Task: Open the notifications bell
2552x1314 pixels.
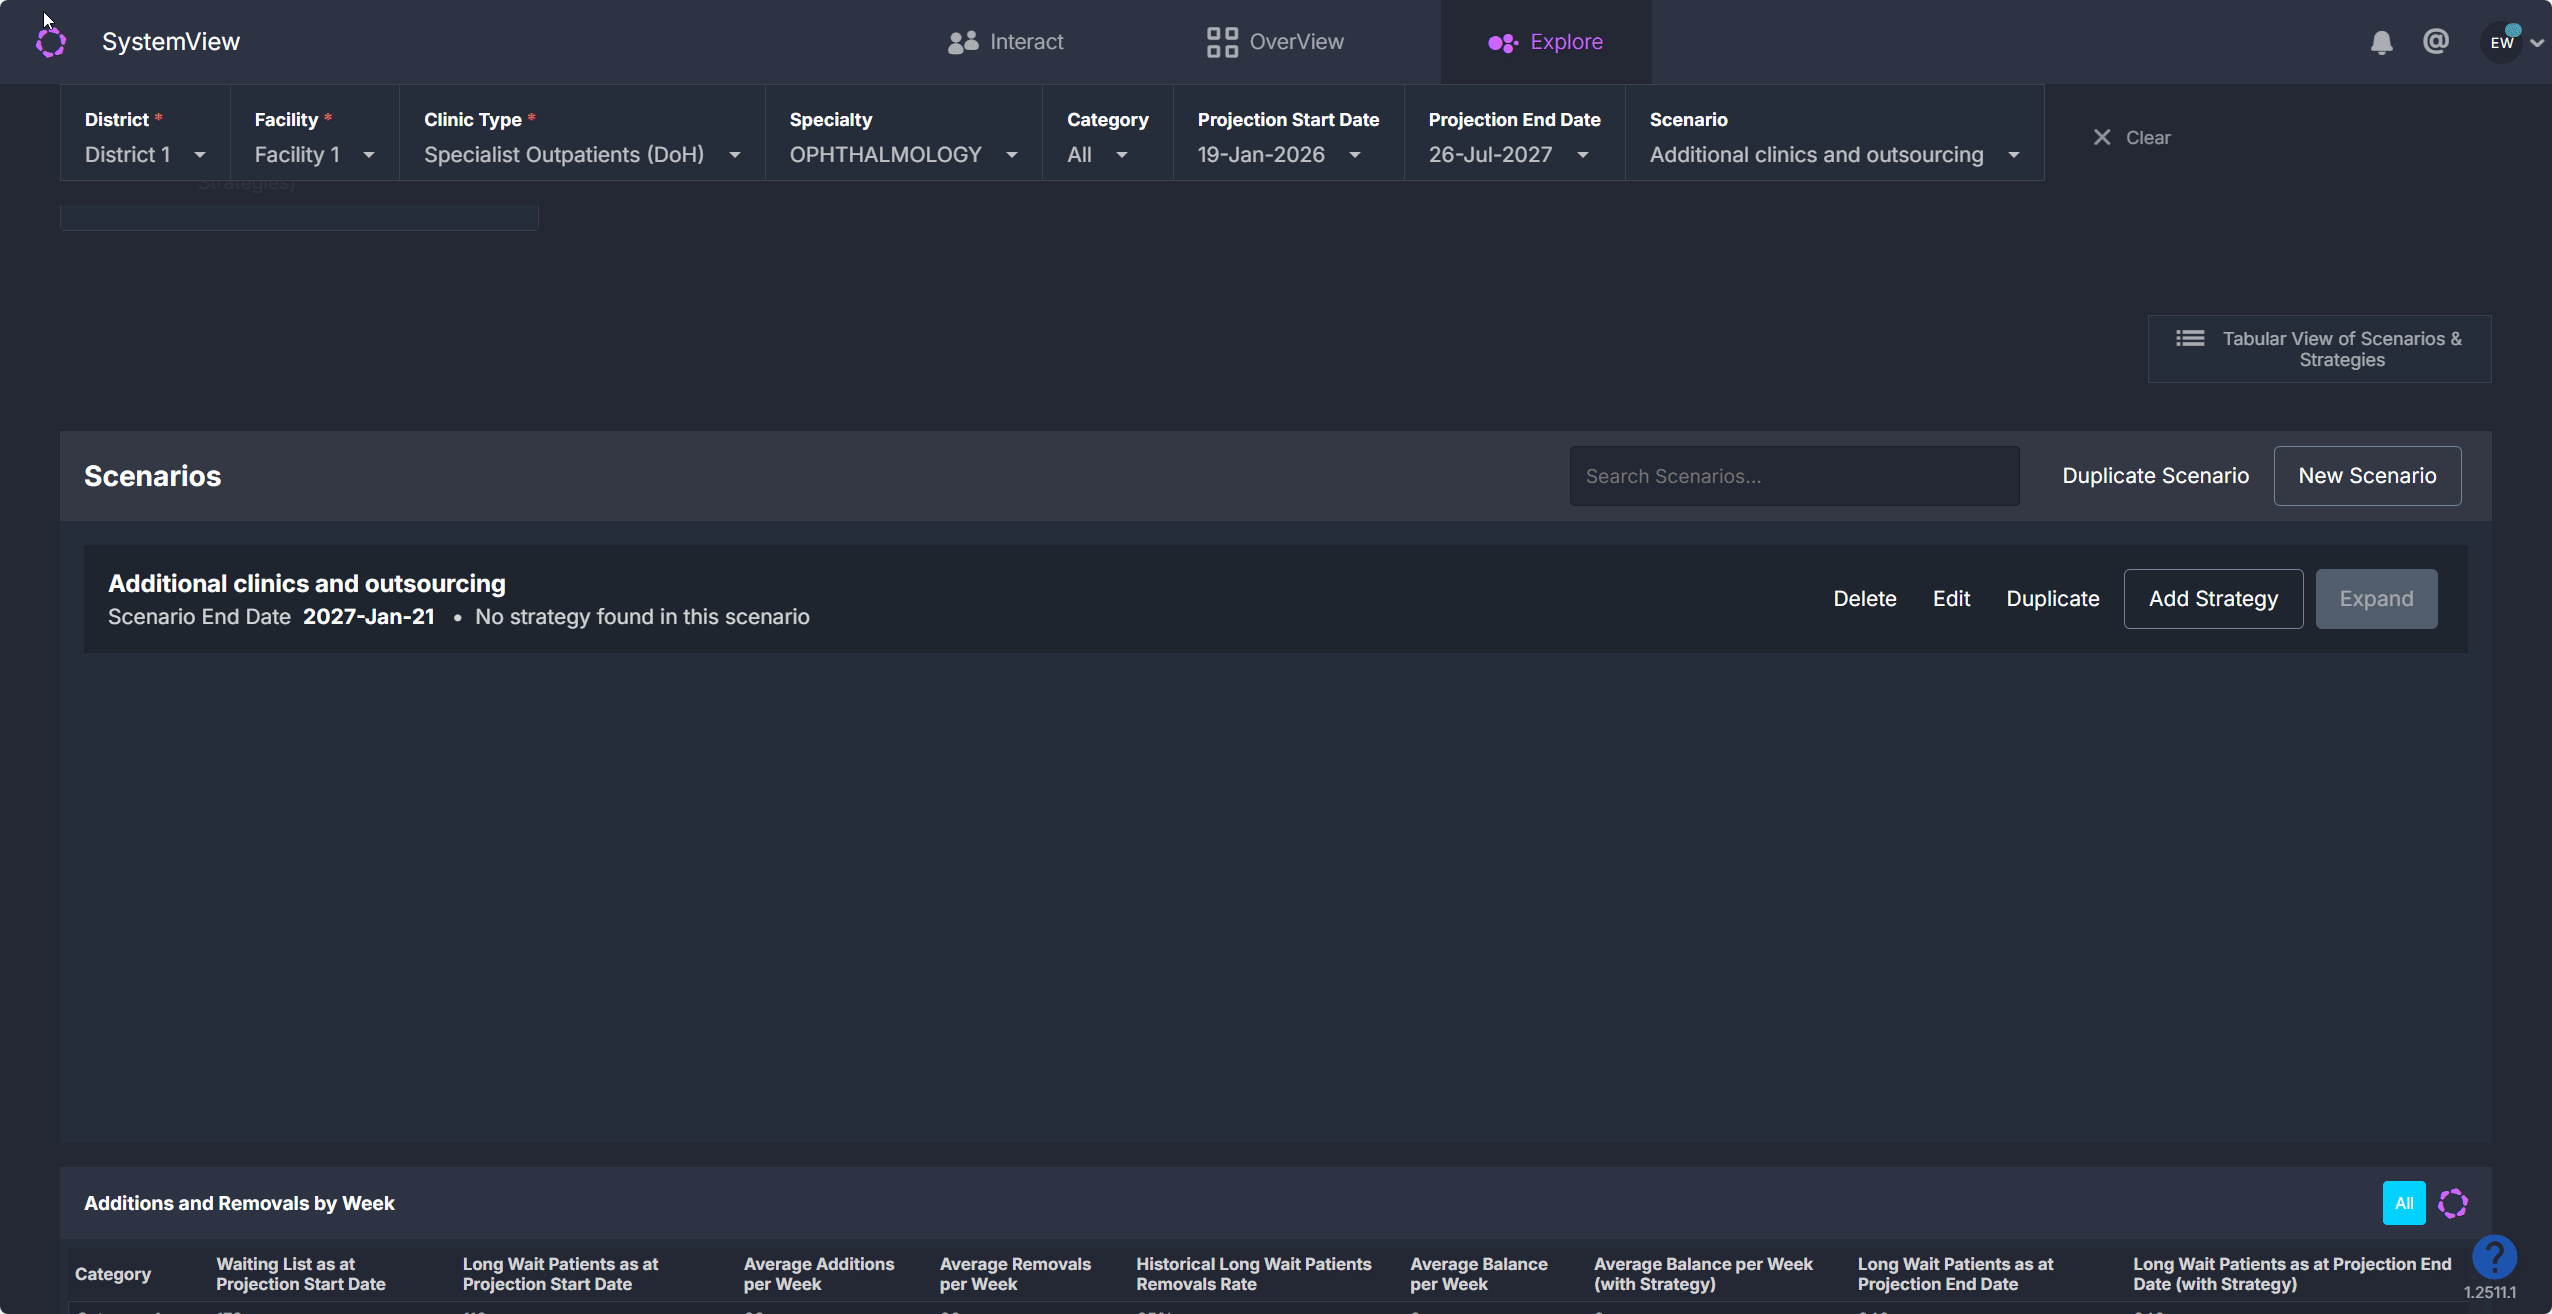Action: (2381, 42)
